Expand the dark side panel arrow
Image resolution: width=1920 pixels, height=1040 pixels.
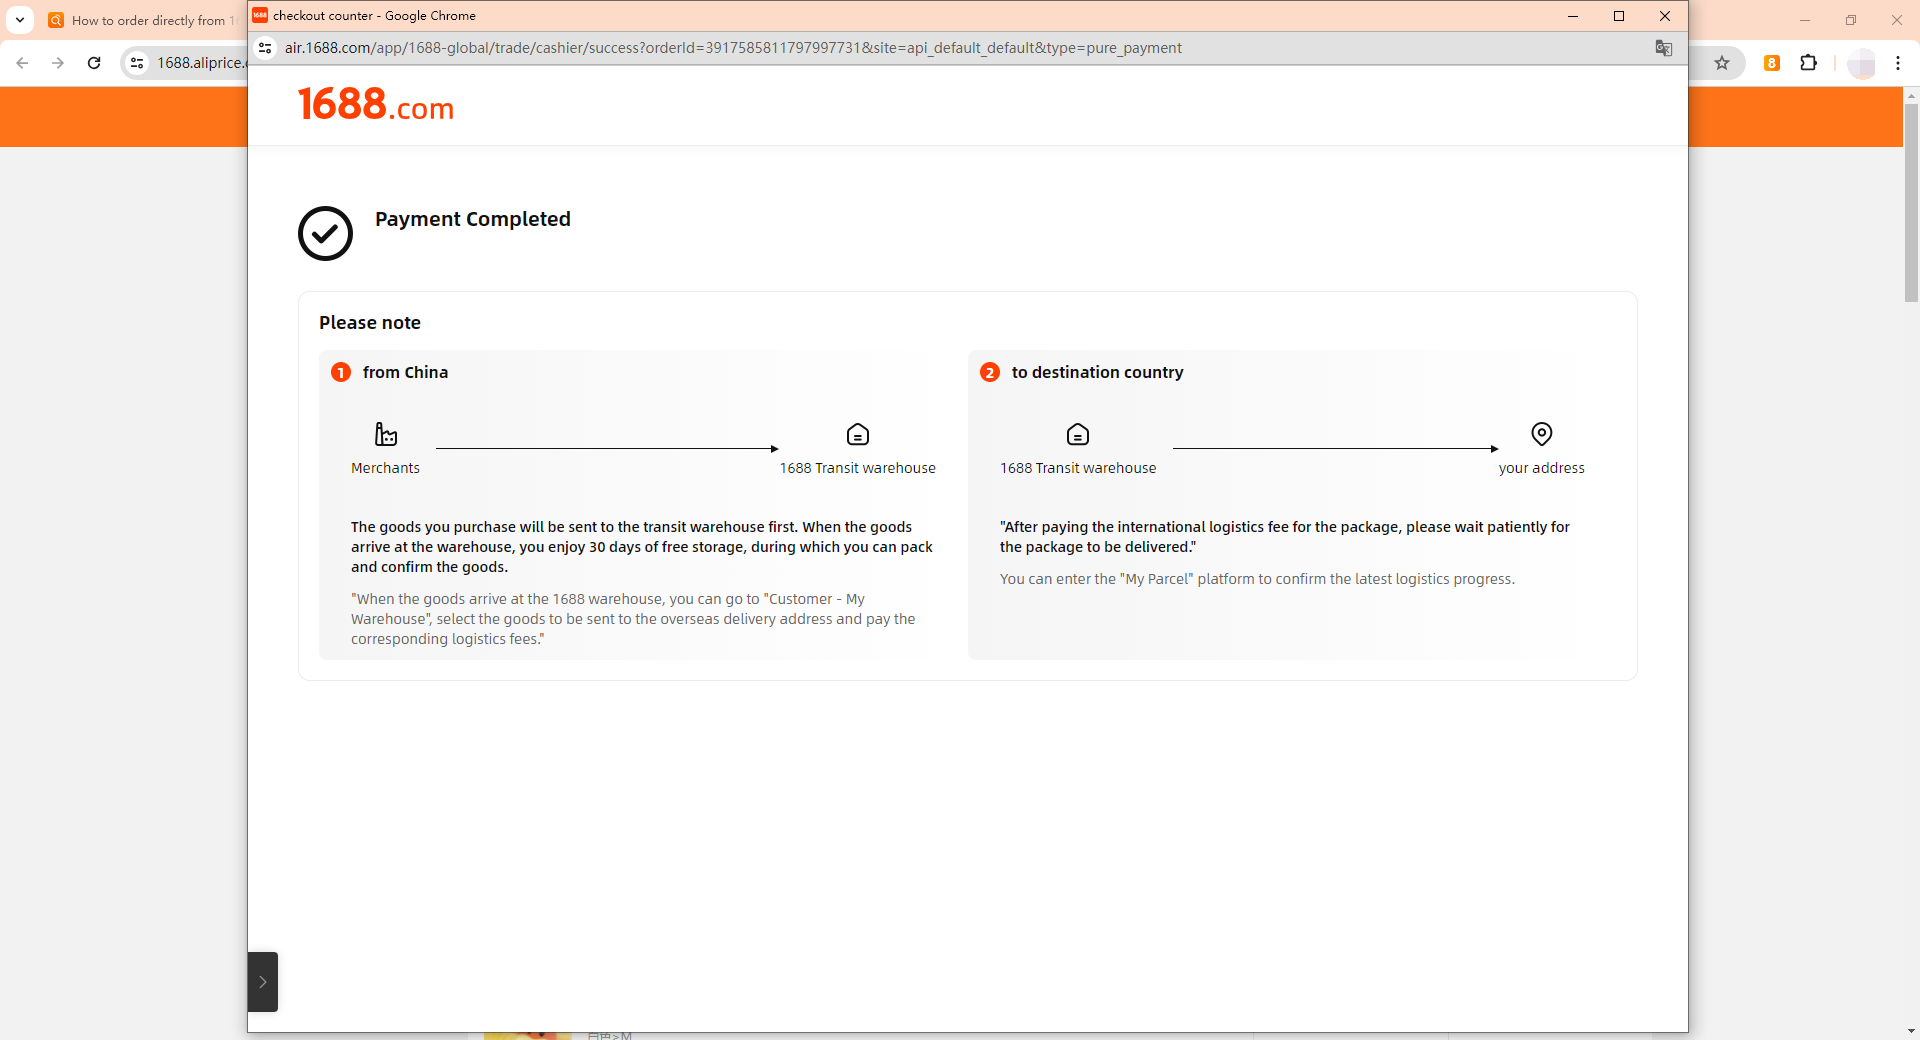point(263,982)
